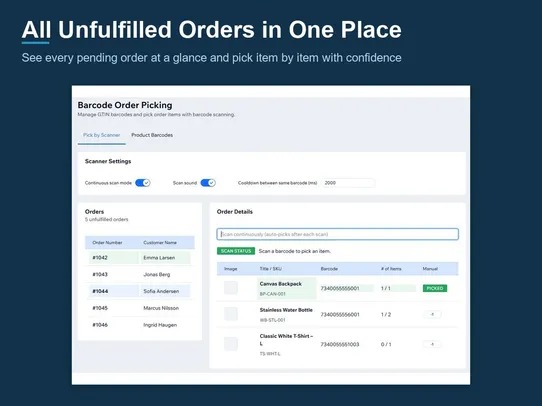Click the 1 / 1 item count
This screenshot has width=542, height=406.
[x=386, y=288]
